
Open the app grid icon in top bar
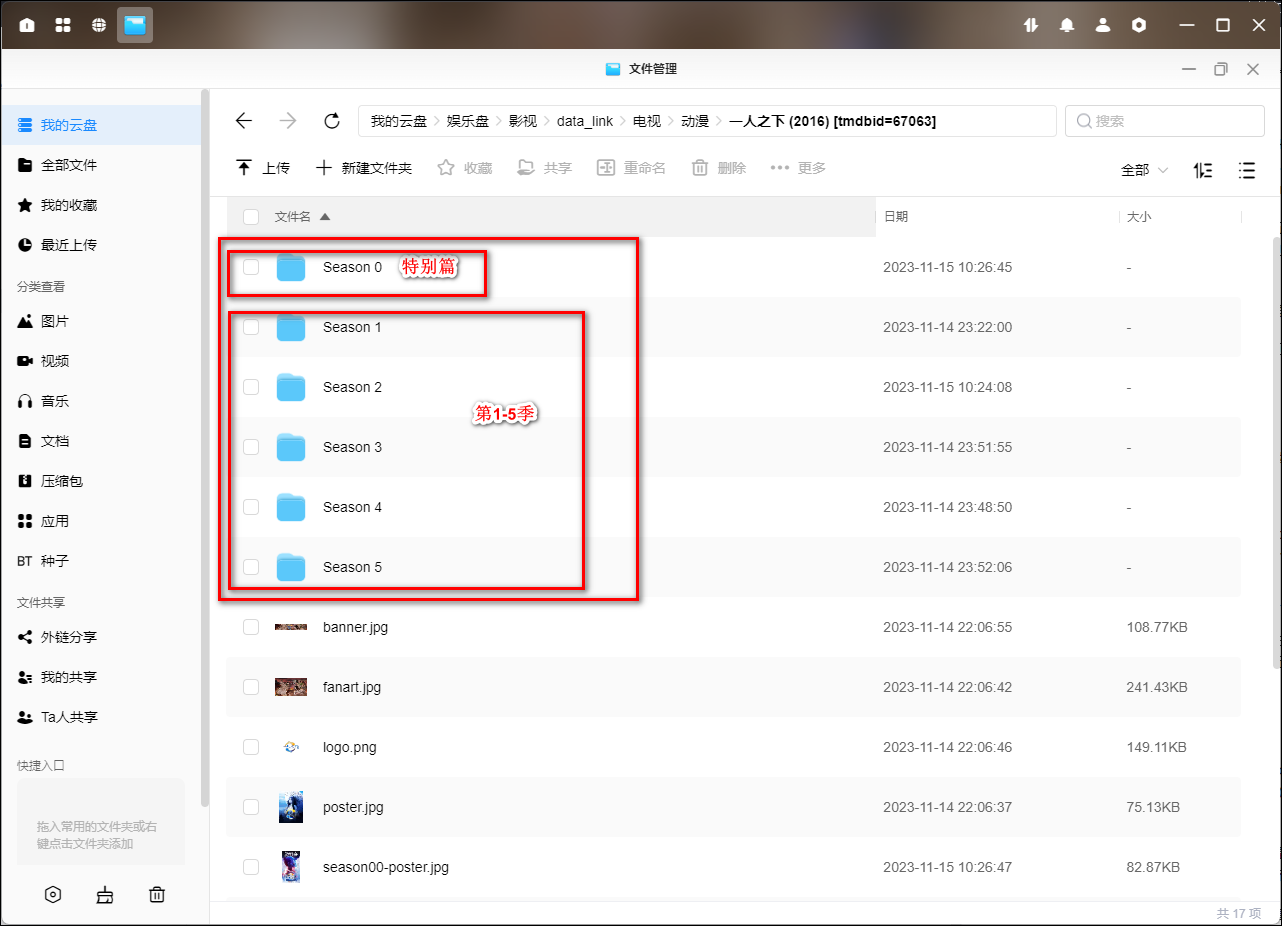pyautogui.click(x=63, y=25)
